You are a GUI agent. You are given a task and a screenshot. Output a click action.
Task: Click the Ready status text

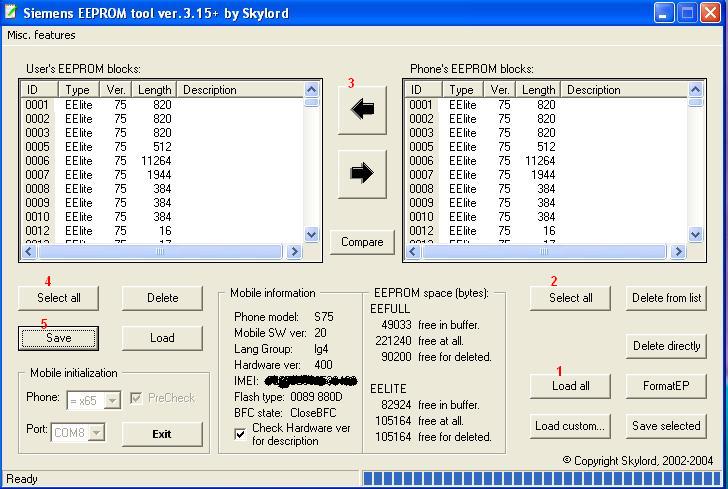click(x=22, y=479)
